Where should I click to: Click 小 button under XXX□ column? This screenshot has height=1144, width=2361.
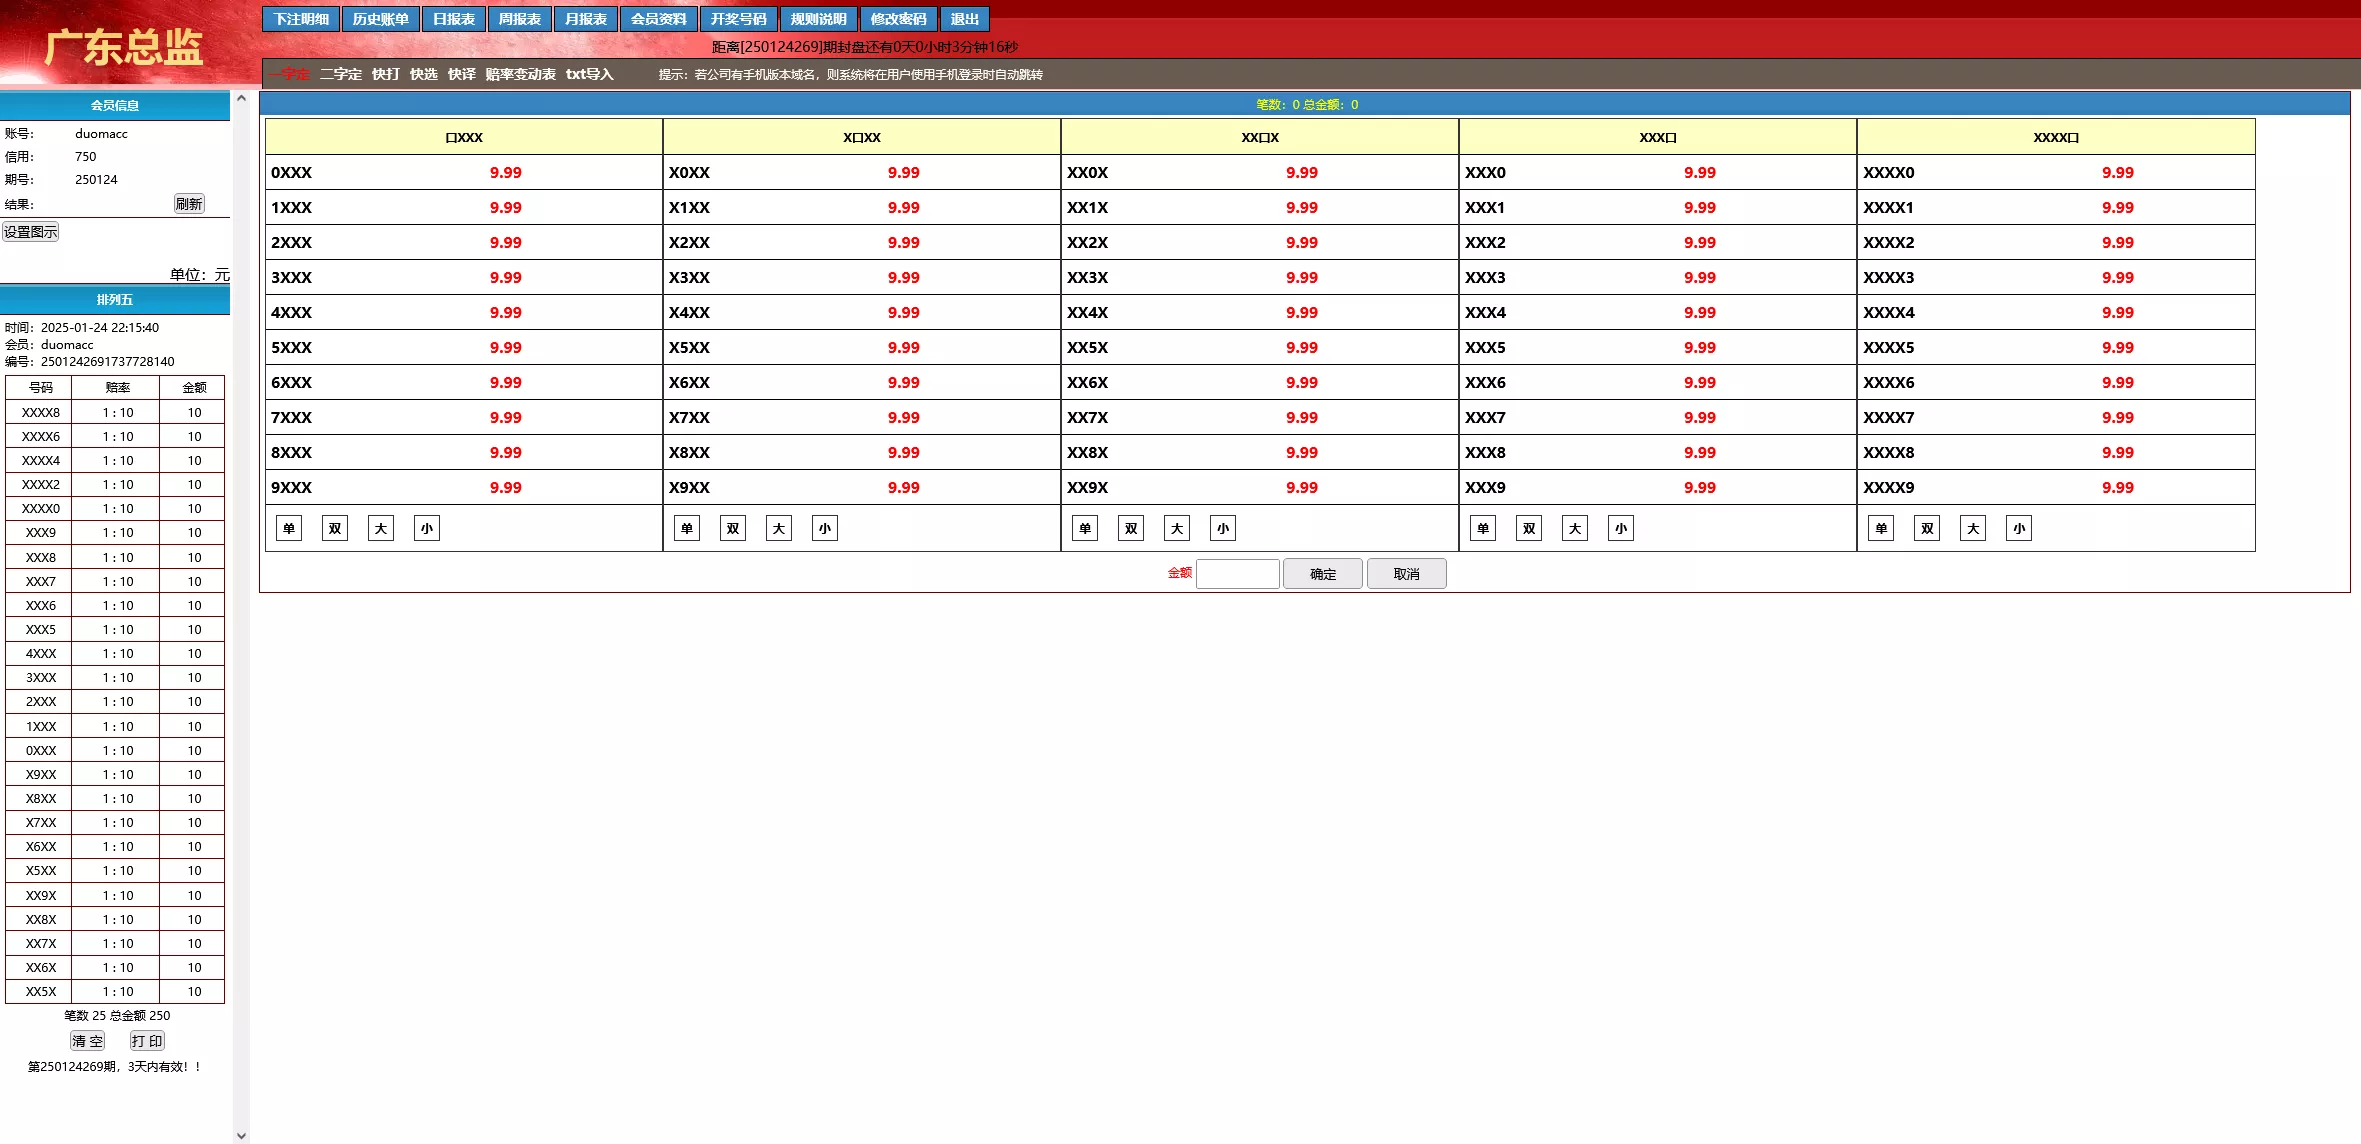1621,528
